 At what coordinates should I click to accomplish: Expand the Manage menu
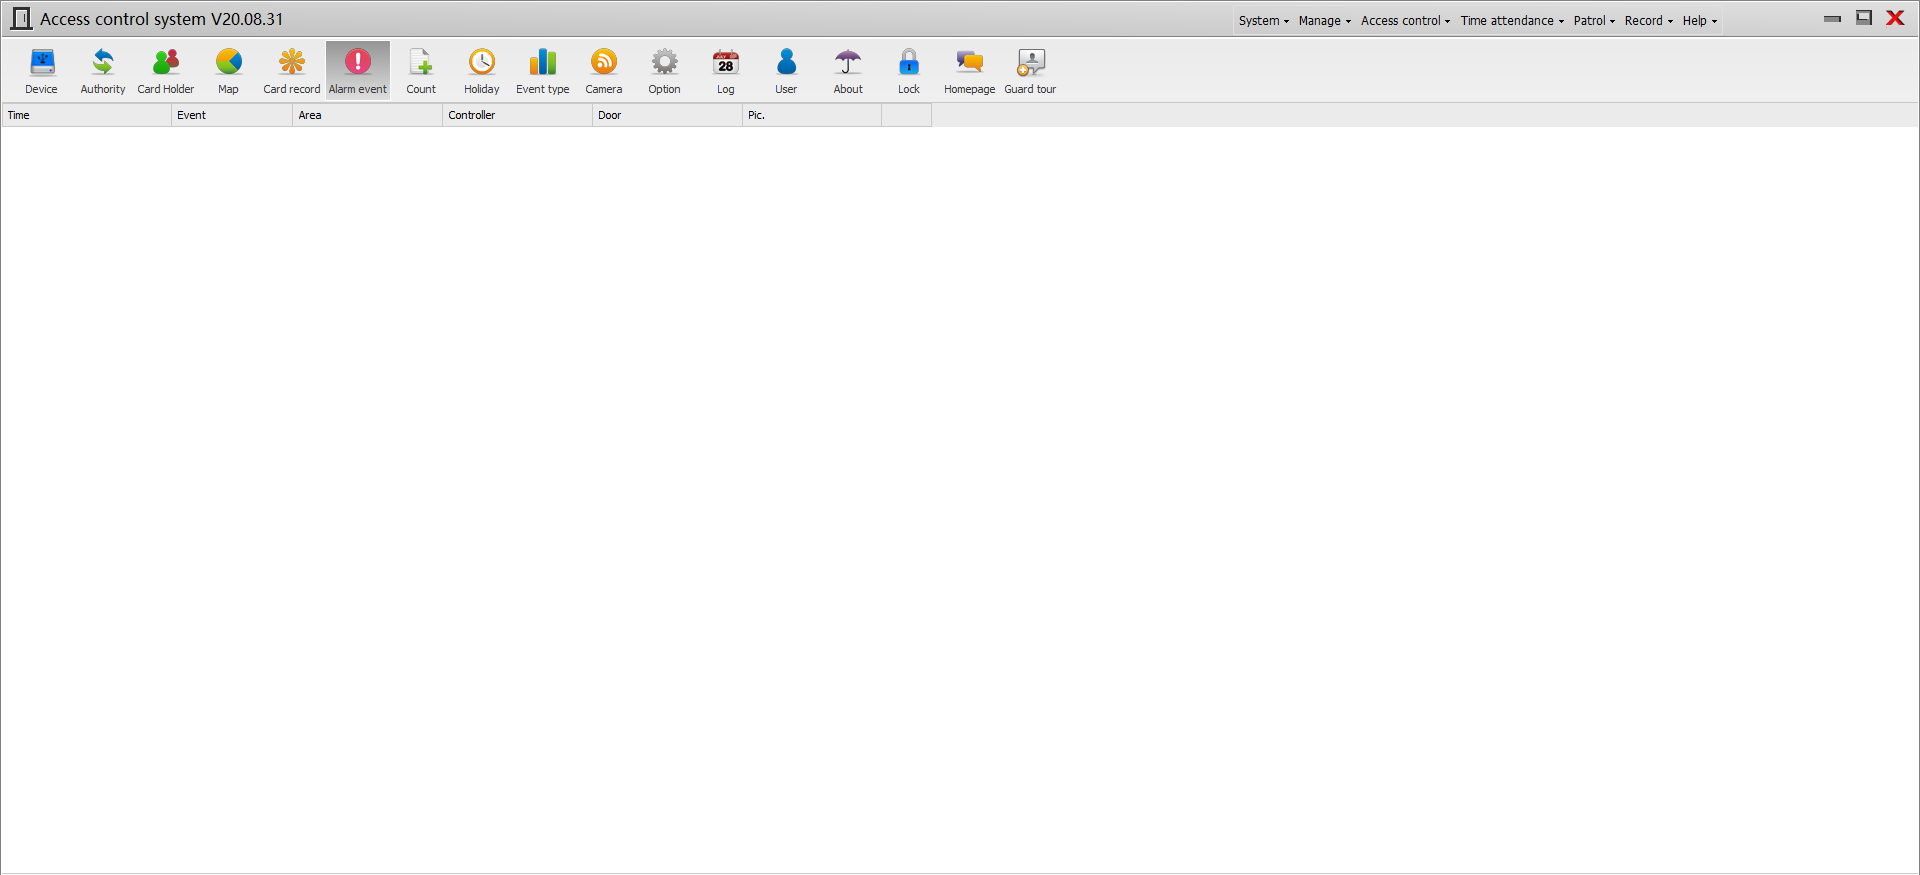(x=1325, y=20)
